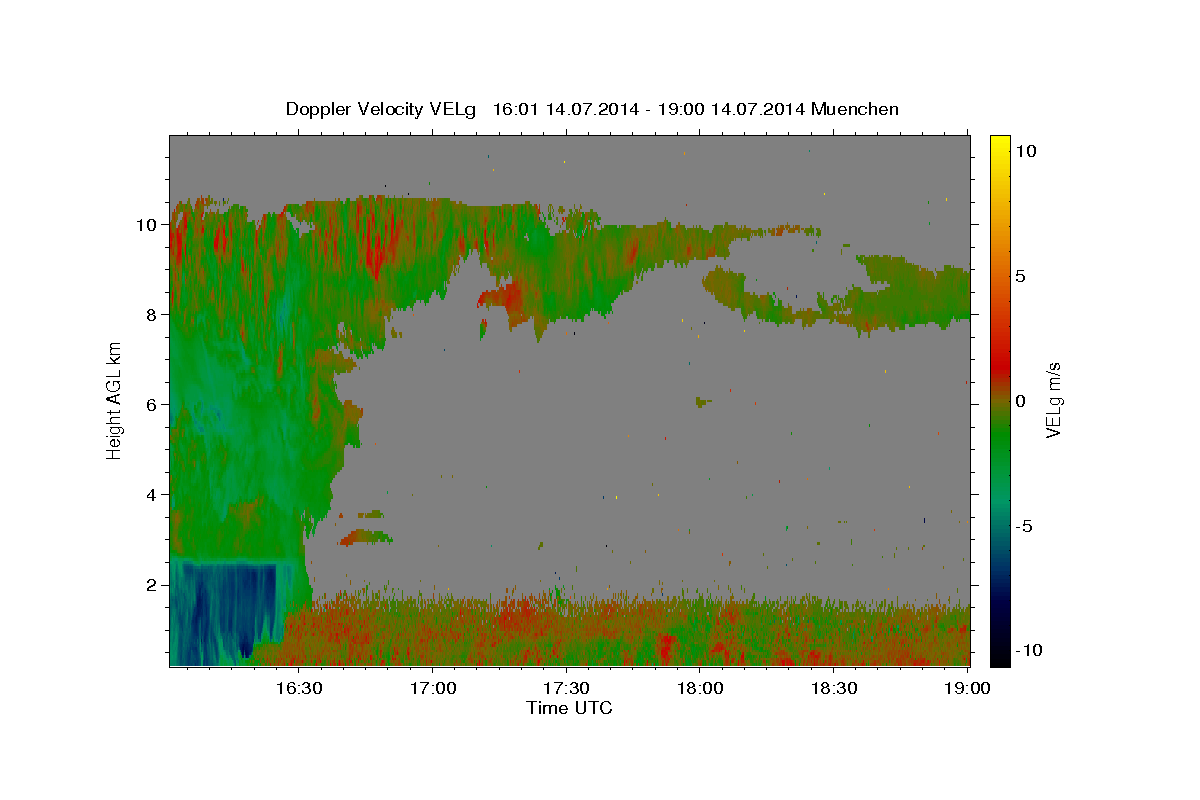Screen dimensions: 1200x800
Task: Click the yellow top of the colorbar
Action: pos(999,143)
